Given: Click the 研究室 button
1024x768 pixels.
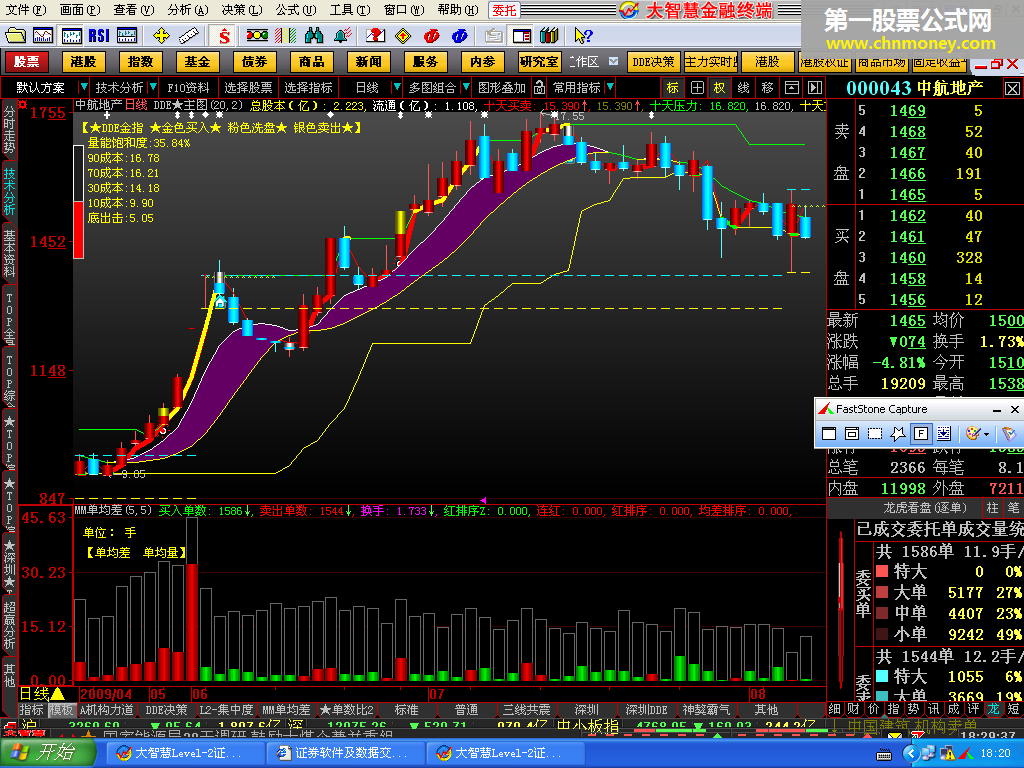Looking at the screenshot, I should point(539,61).
